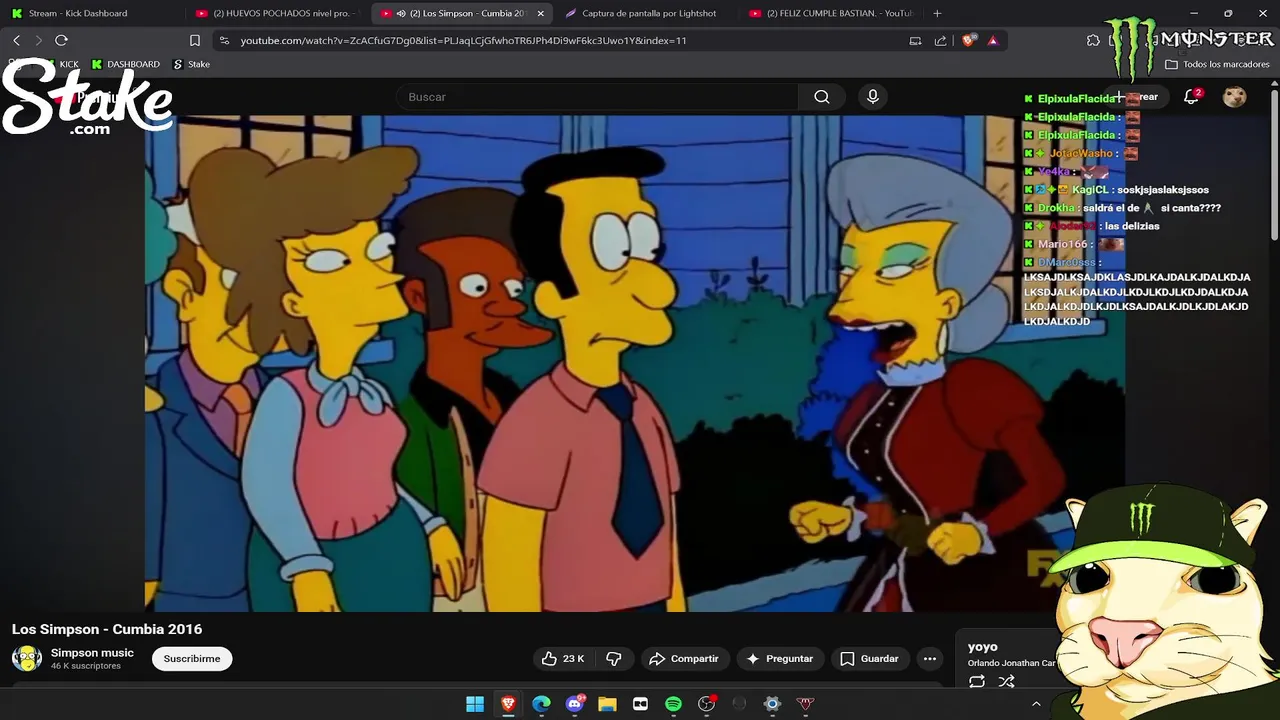
Task: Share this page from the address bar
Action: (940, 40)
